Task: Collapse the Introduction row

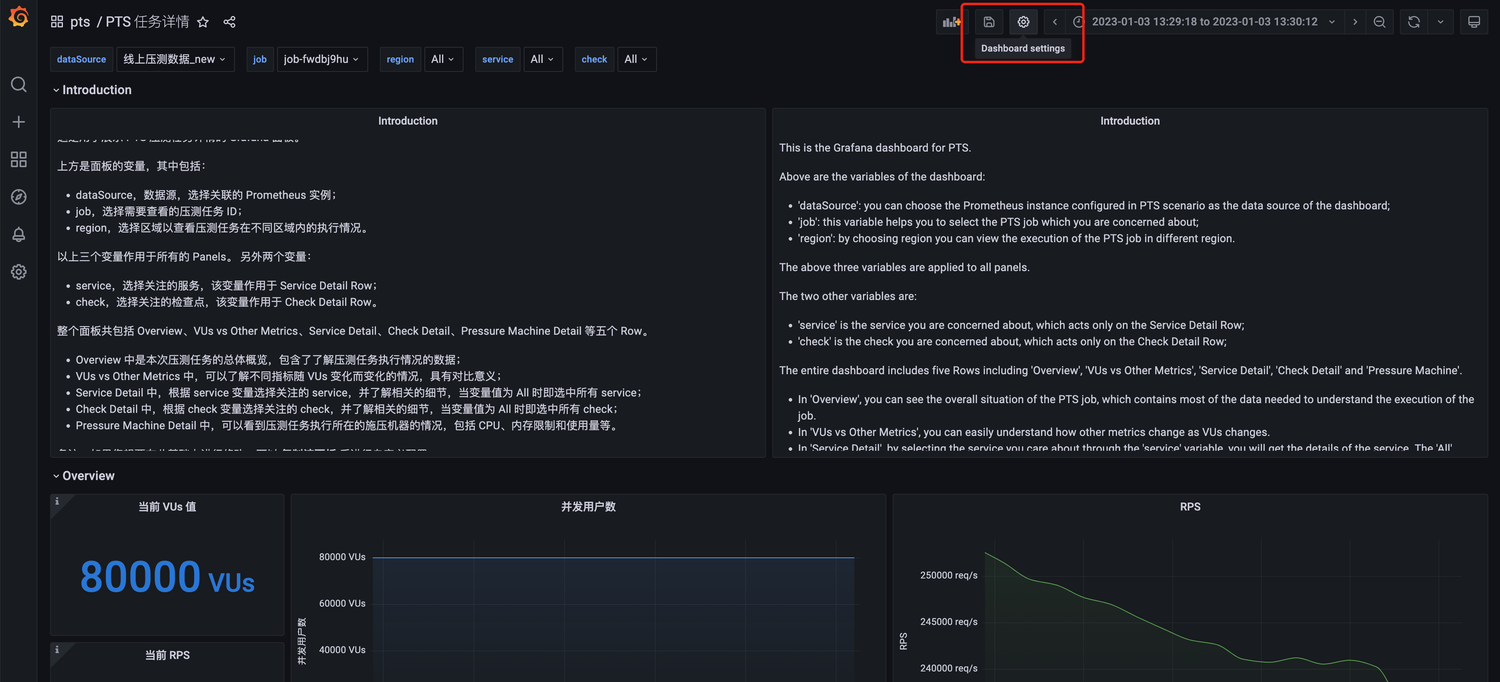Action: tap(91, 90)
